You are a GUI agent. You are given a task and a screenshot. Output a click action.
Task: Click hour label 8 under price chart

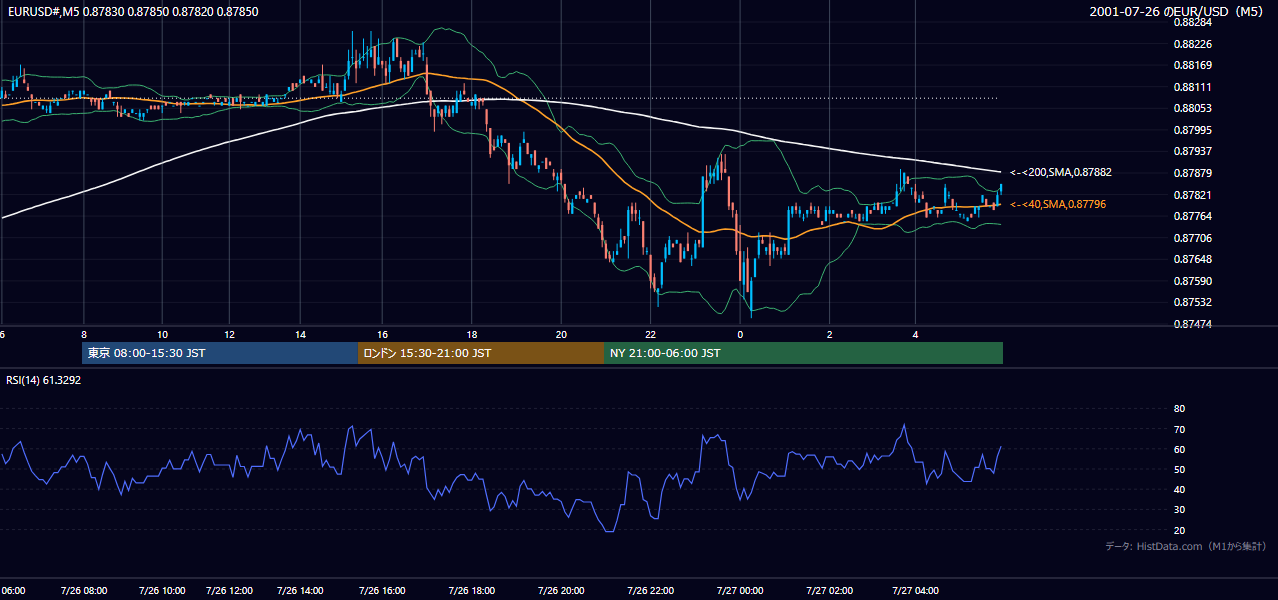tap(84, 334)
